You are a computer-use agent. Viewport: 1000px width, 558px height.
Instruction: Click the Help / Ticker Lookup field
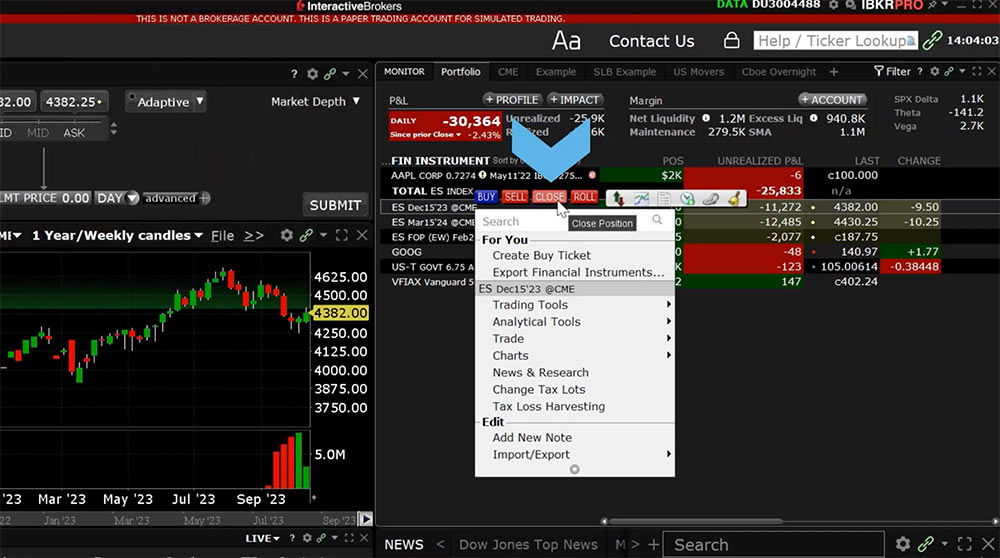tap(835, 40)
